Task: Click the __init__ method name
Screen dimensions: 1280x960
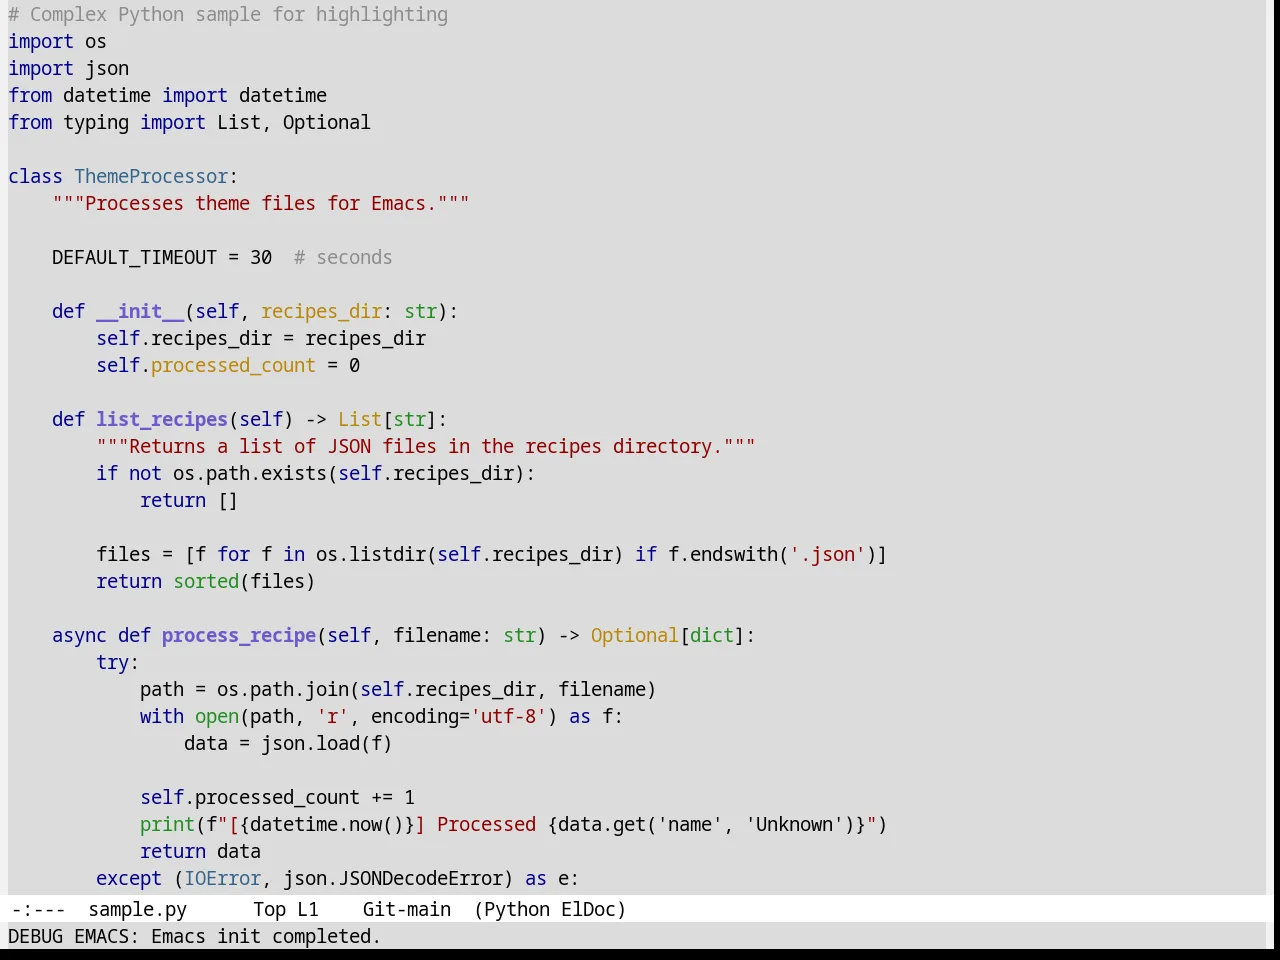Action: (140, 311)
